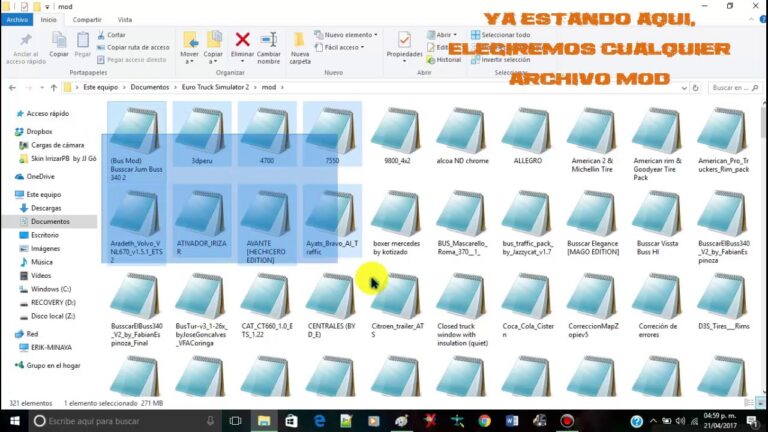Select the D3S_Tires__Rims file
Viewport: 768px width, 432px height.
click(723, 302)
